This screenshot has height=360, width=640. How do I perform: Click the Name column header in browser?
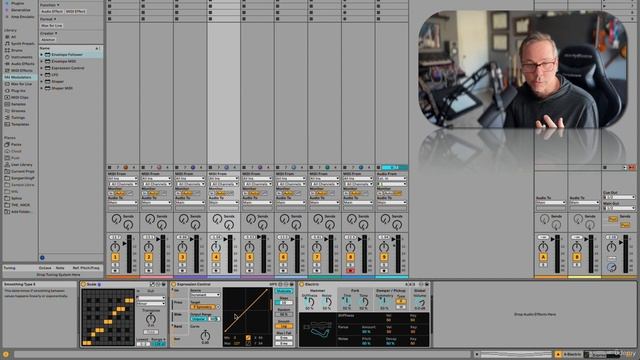pos(45,48)
